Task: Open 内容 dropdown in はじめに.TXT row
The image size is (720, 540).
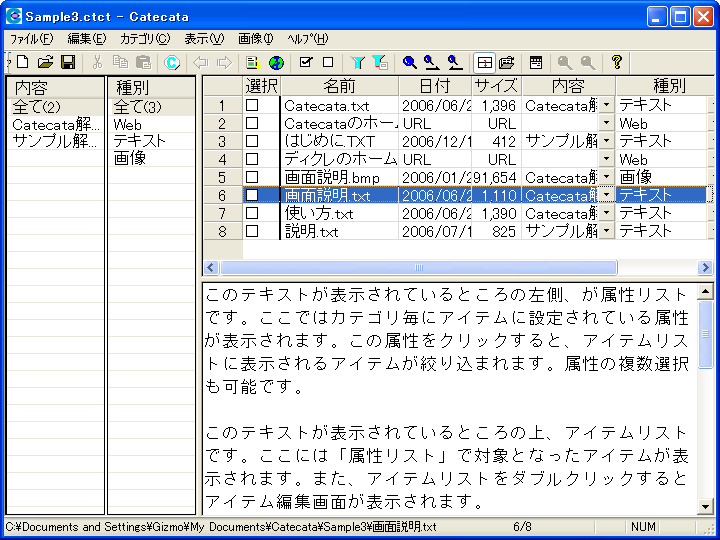Action: click(x=607, y=141)
